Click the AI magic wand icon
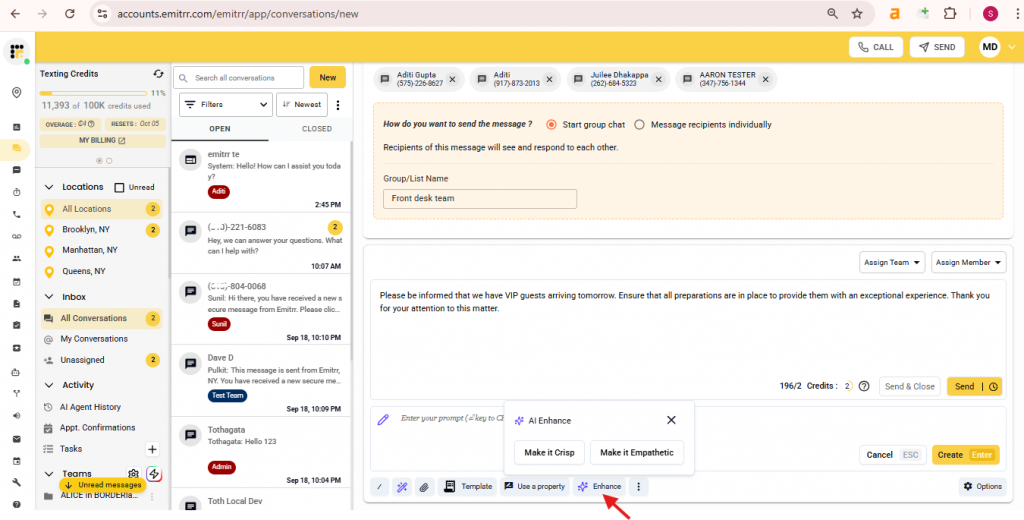Viewport: 1024px width, 520px height. pyautogui.click(x=401, y=487)
